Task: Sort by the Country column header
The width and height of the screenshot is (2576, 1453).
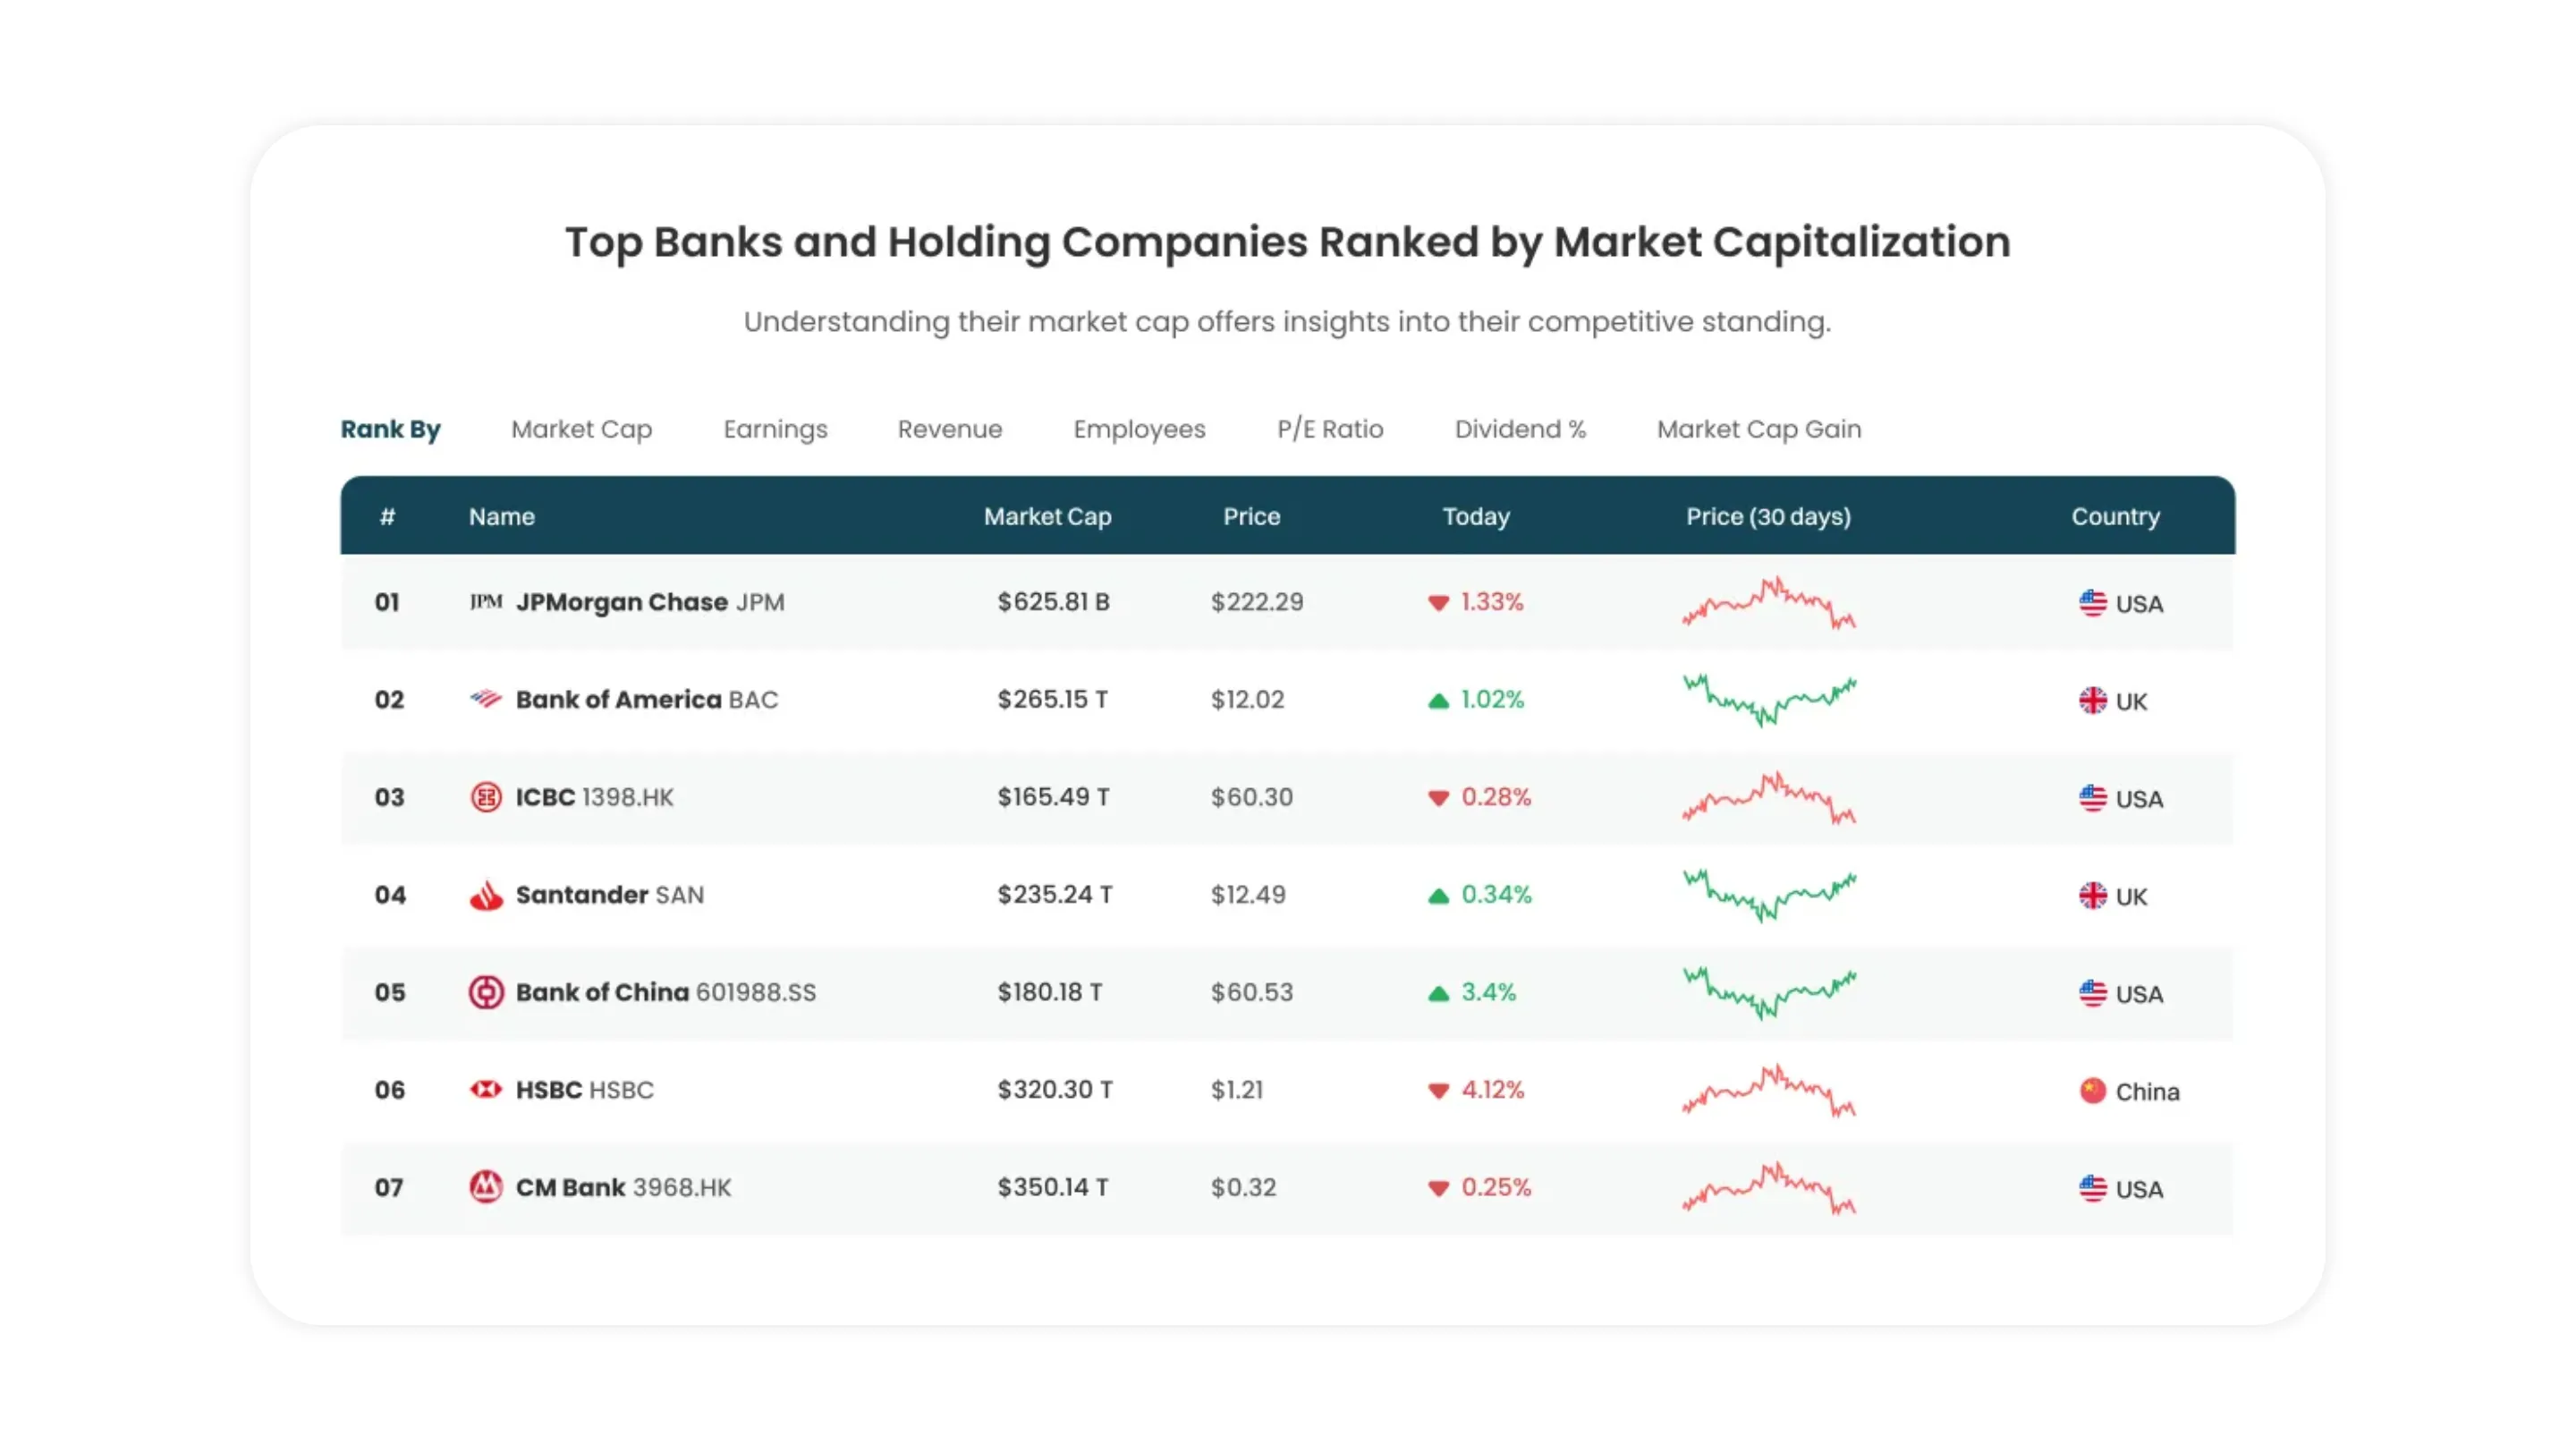Action: coord(2115,516)
